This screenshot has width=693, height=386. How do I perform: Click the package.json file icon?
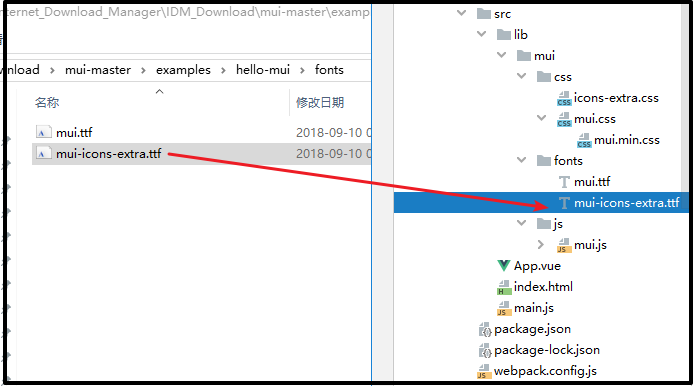485,329
